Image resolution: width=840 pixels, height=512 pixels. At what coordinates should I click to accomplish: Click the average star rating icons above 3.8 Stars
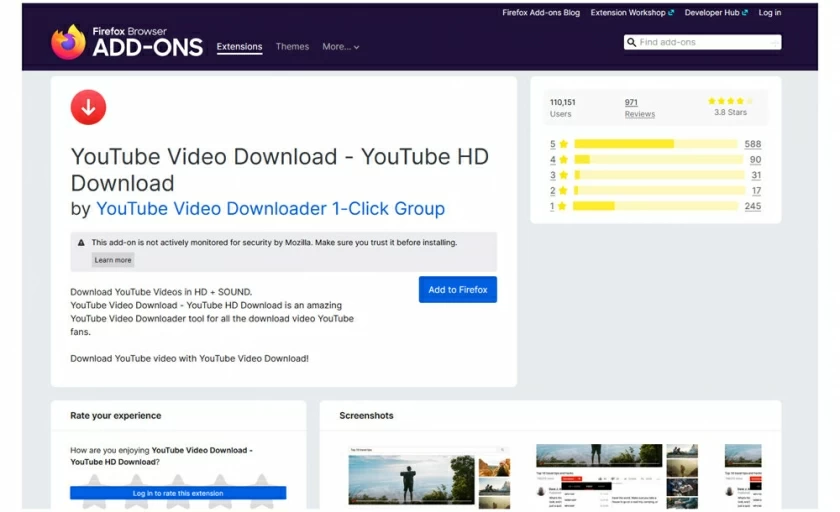(730, 101)
